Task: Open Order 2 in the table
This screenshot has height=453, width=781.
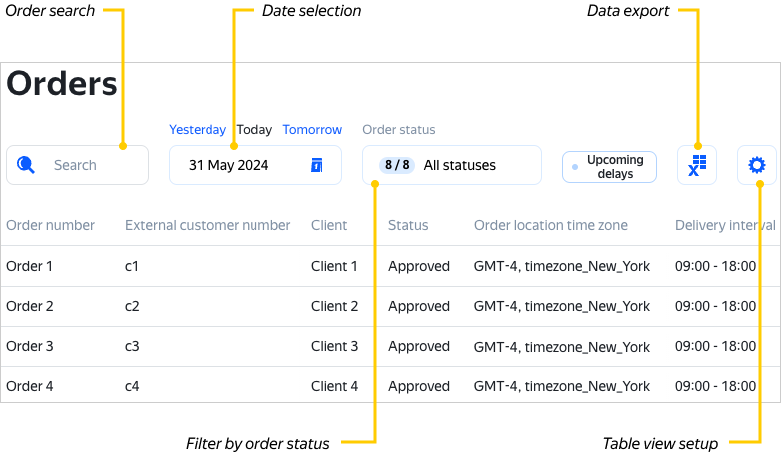Action: point(30,306)
